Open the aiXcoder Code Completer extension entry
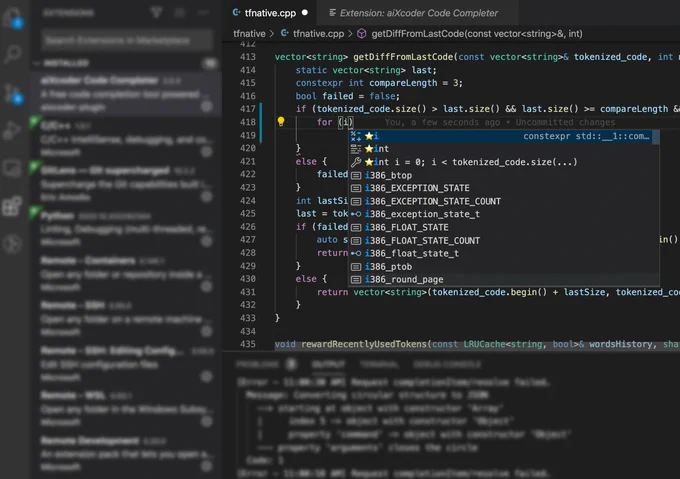The image size is (680, 479). [x=126, y=94]
